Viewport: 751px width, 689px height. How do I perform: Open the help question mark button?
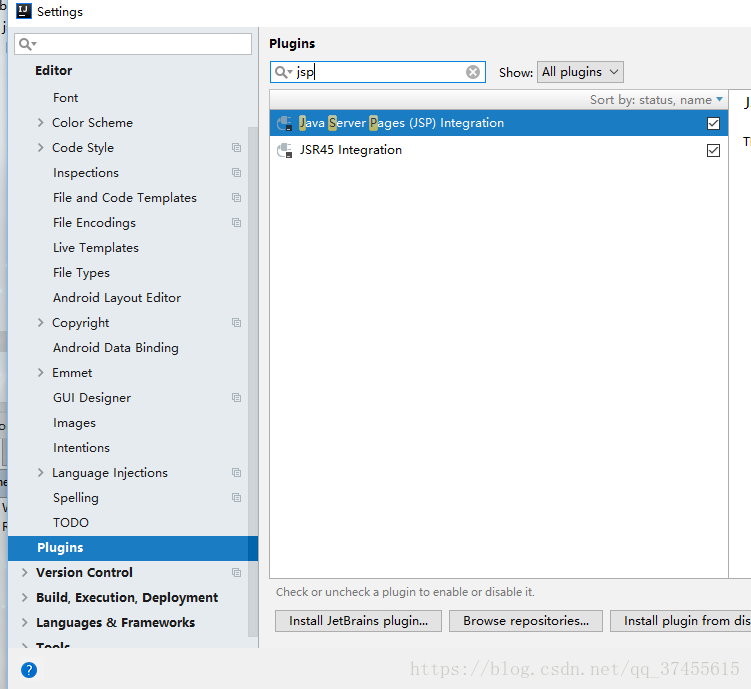29,670
